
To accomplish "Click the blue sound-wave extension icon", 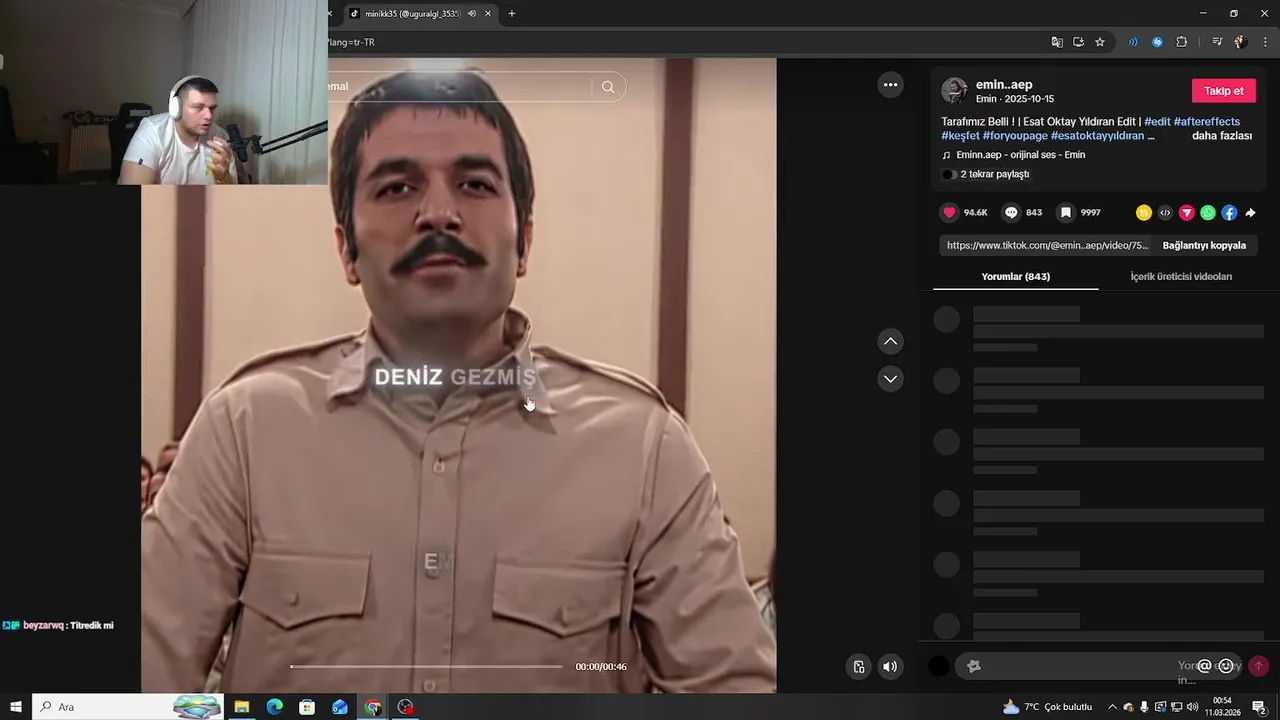I will (x=1133, y=42).
